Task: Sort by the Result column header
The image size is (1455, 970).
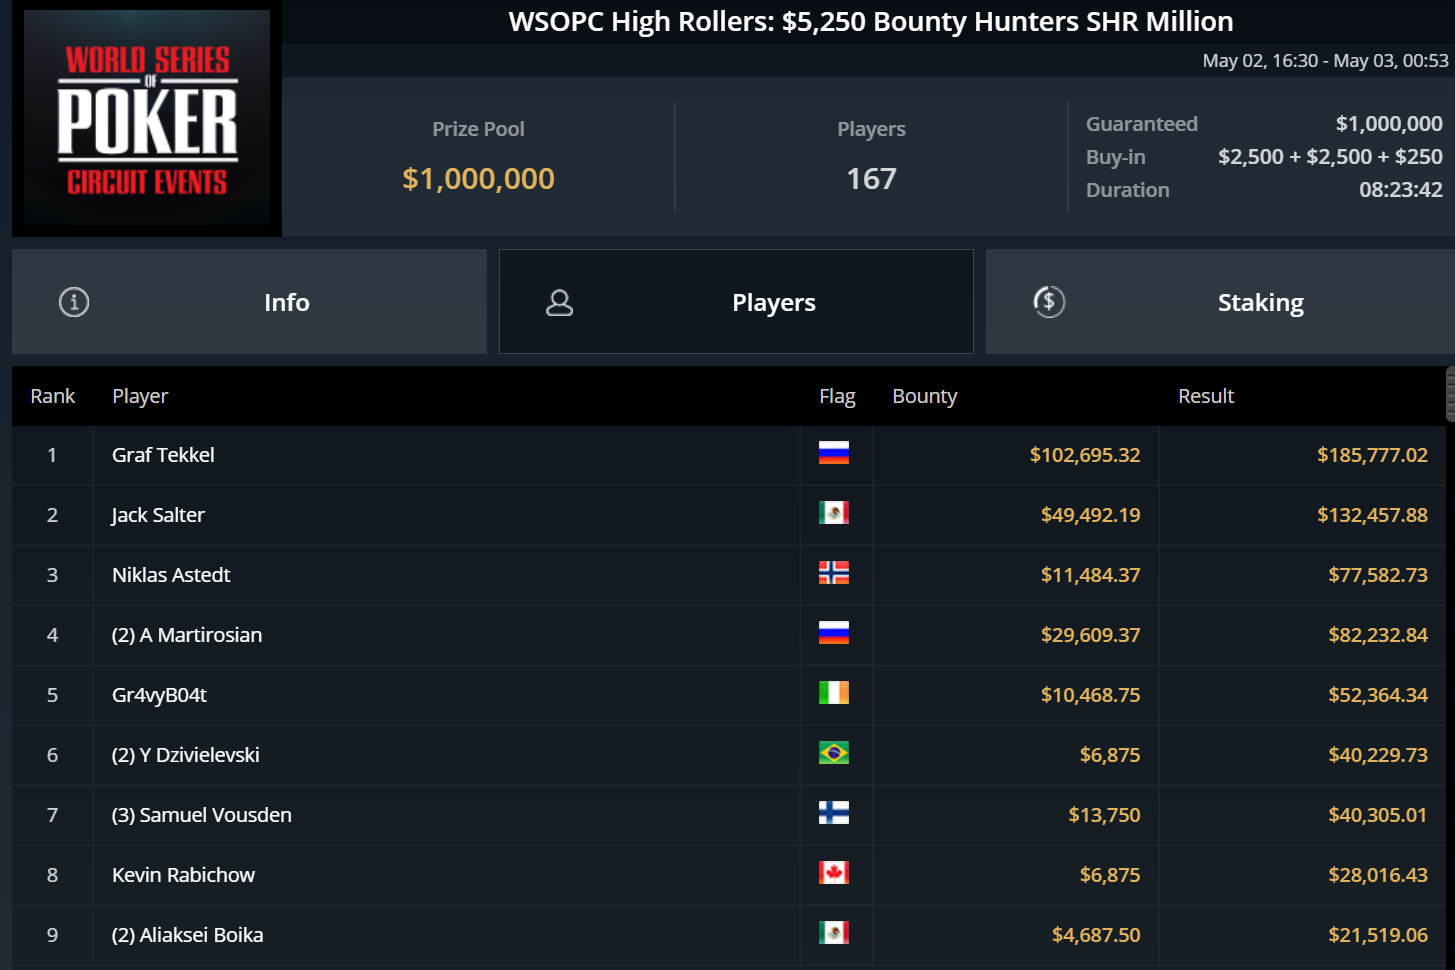Action: [x=1206, y=396]
